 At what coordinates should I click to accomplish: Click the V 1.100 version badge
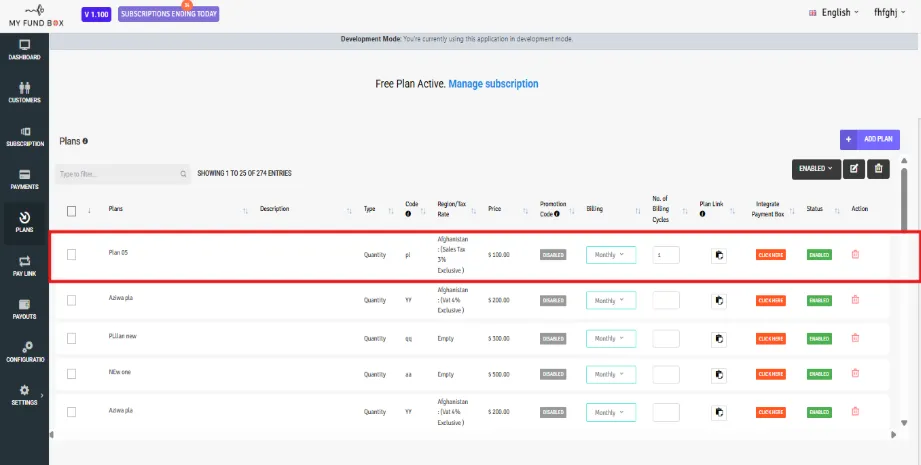tap(96, 14)
